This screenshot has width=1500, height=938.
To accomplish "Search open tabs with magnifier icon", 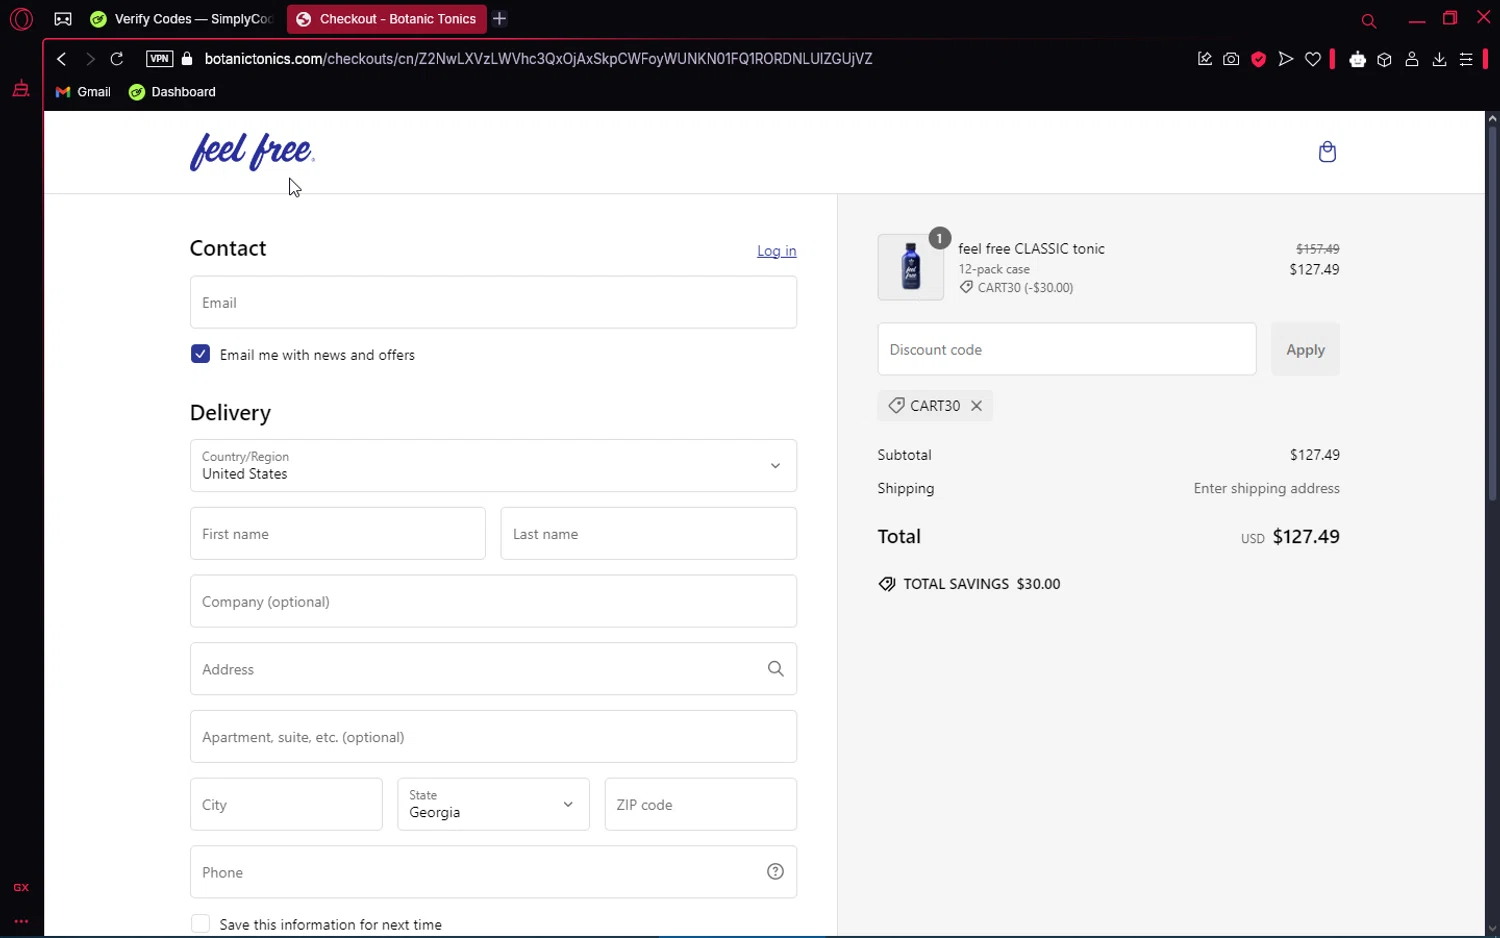I will click(x=1369, y=20).
